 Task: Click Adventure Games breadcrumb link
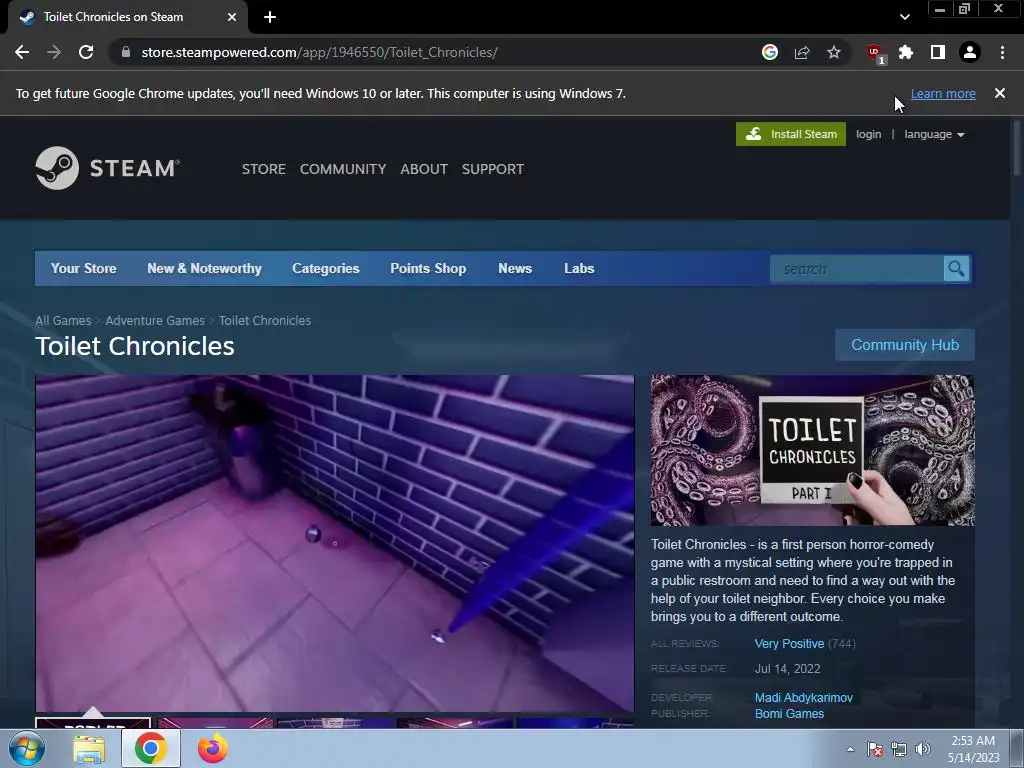(155, 321)
